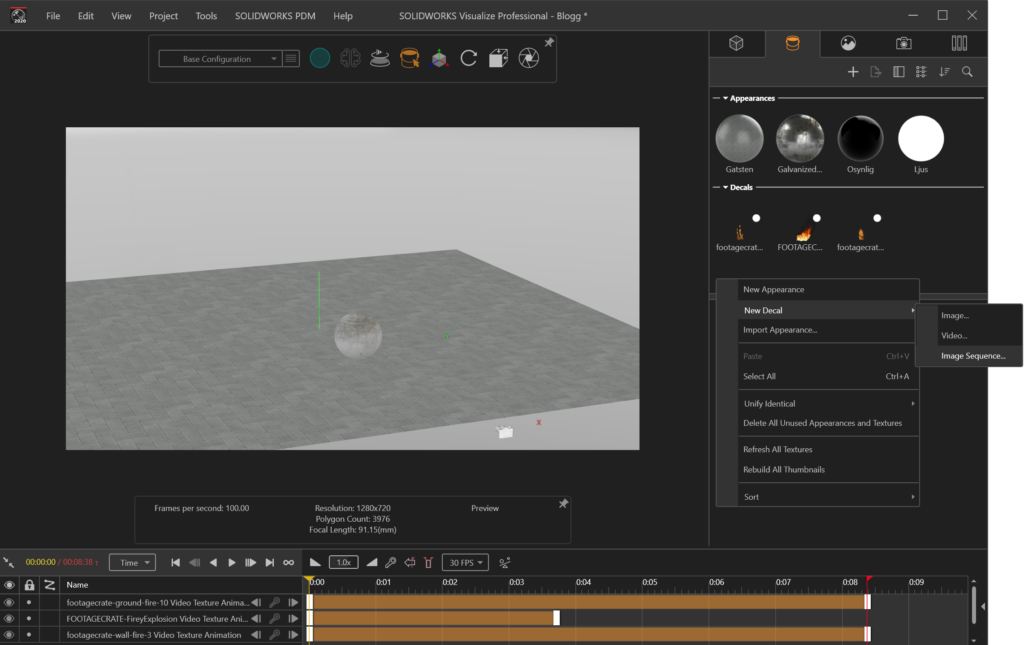Click the search magnifier in Appearances panel
This screenshot has height=645, width=1024.
(x=967, y=72)
